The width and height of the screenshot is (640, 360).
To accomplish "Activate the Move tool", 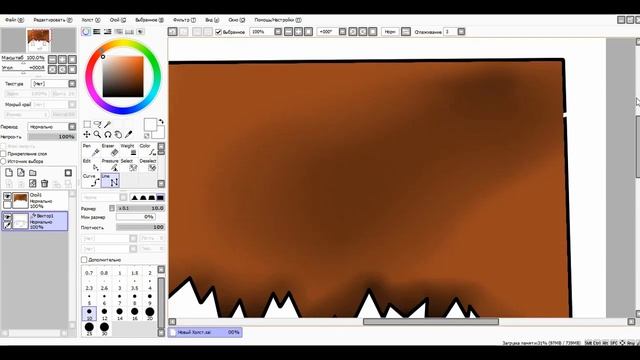I will [87, 134].
